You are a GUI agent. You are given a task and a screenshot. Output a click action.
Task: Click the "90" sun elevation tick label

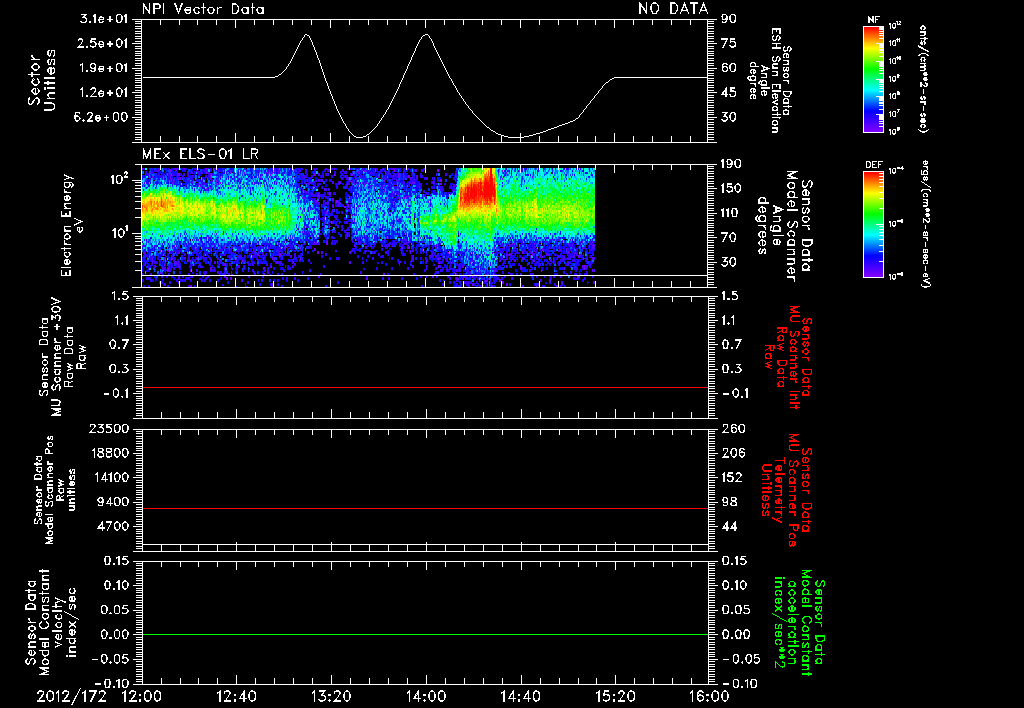(729, 19)
